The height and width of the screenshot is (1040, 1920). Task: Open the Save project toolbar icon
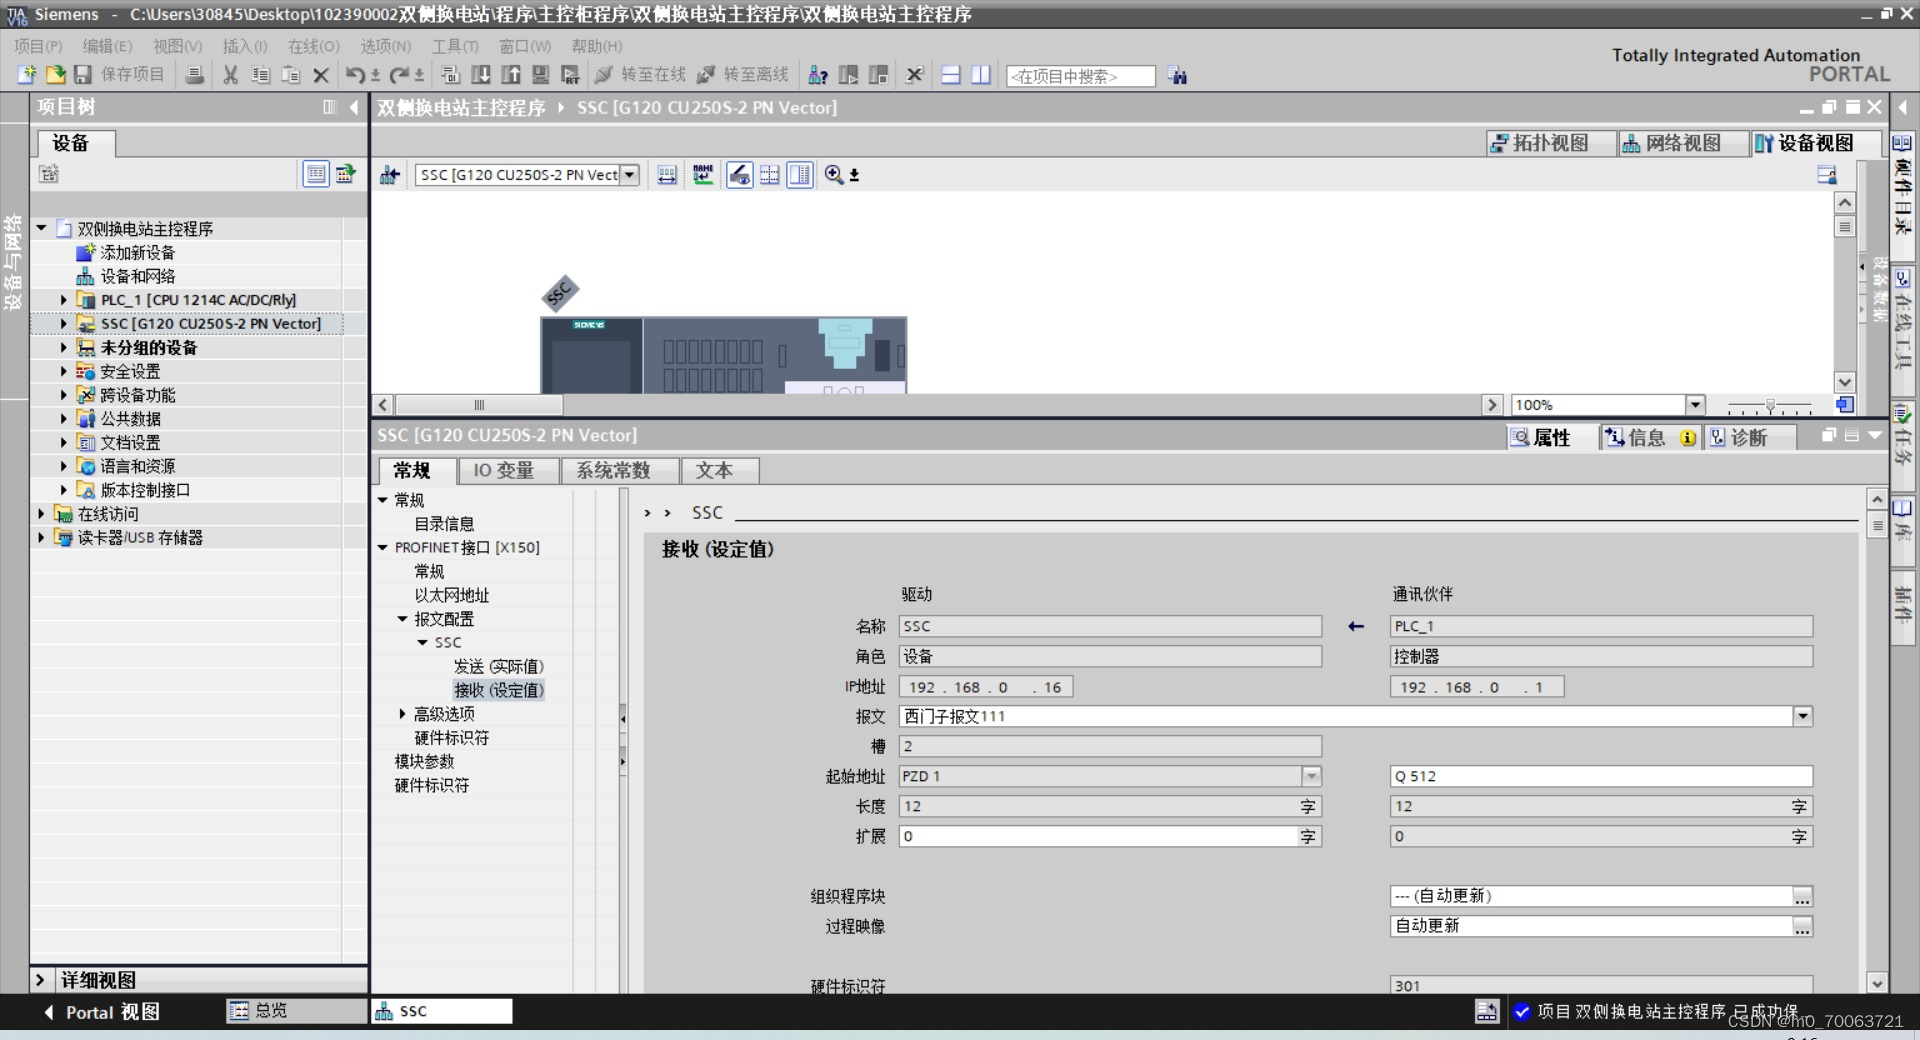pos(83,75)
